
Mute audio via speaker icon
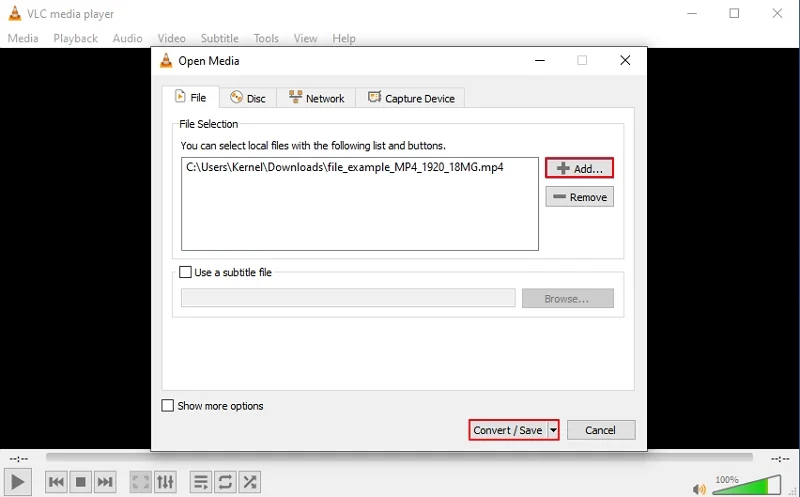(x=699, y=489)
